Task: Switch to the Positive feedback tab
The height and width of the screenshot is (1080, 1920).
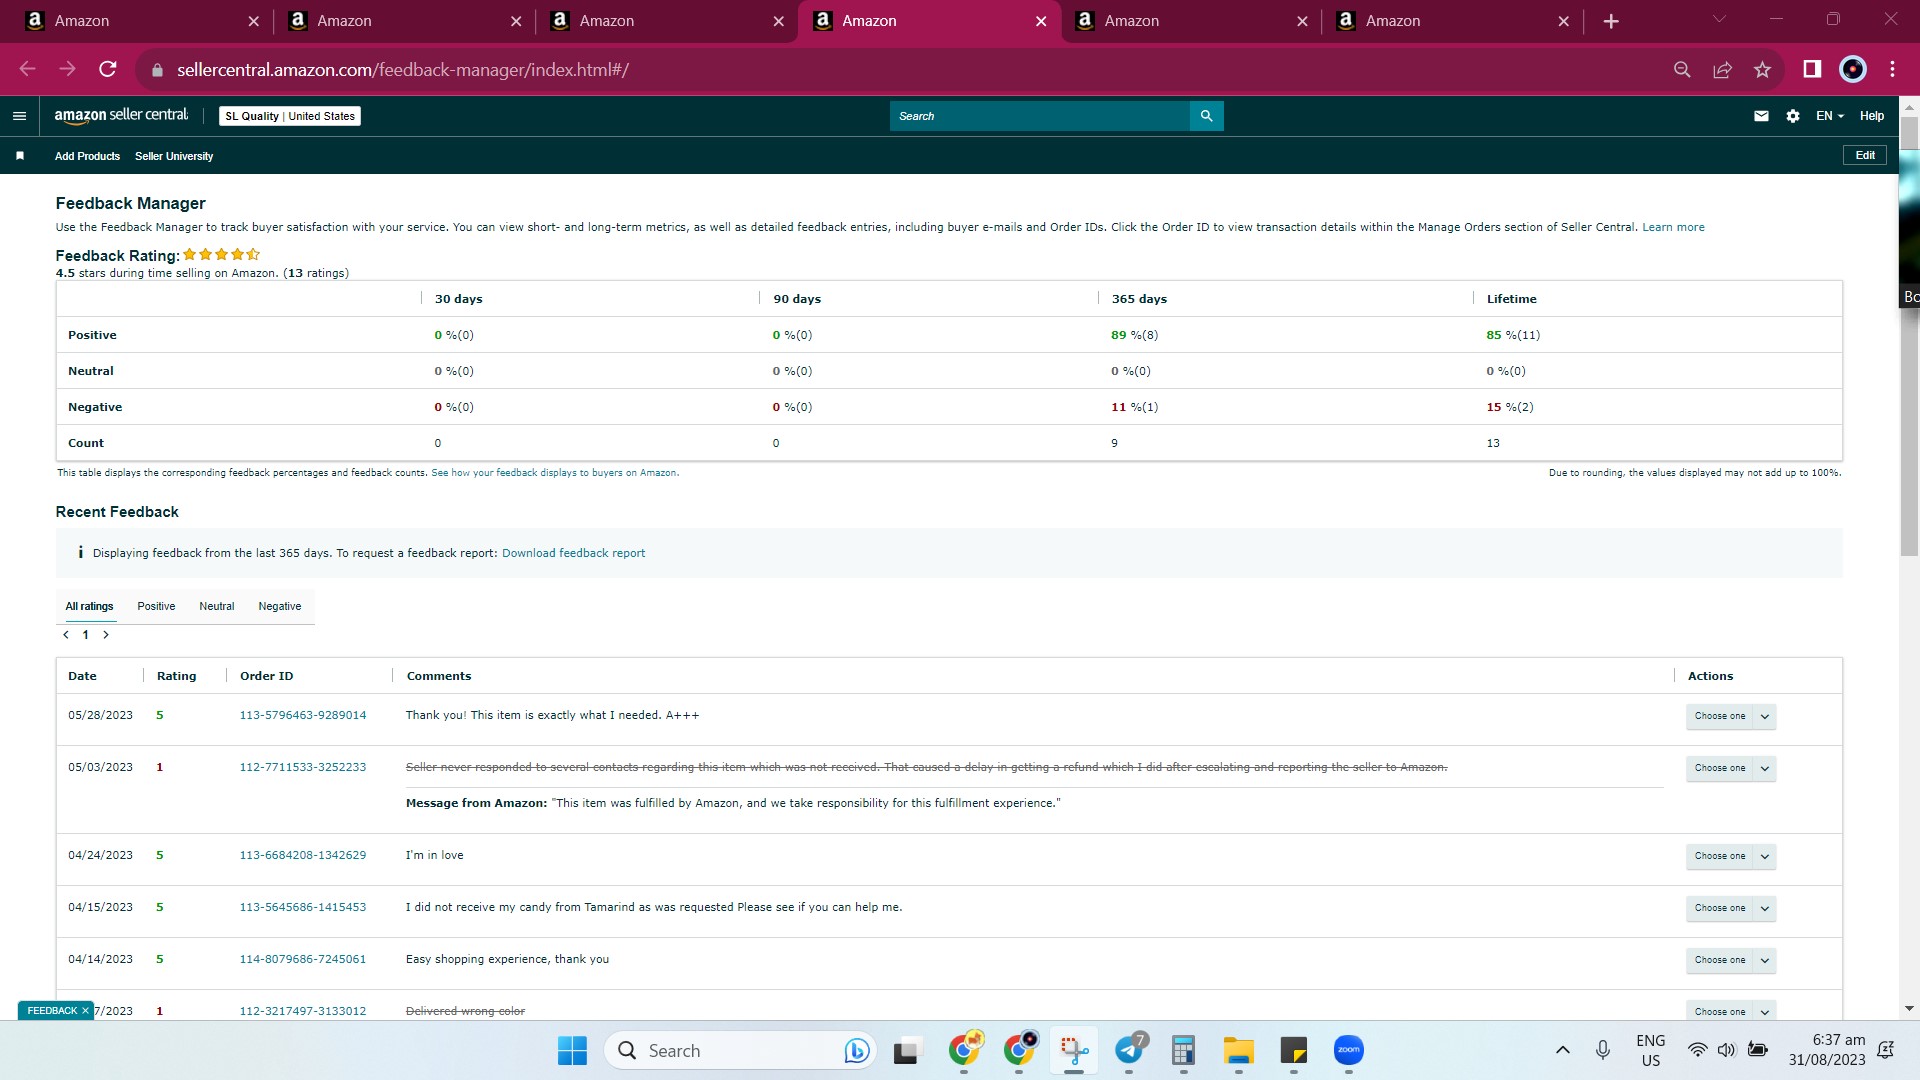Action: pyautogui.click(x=156, y=606)
